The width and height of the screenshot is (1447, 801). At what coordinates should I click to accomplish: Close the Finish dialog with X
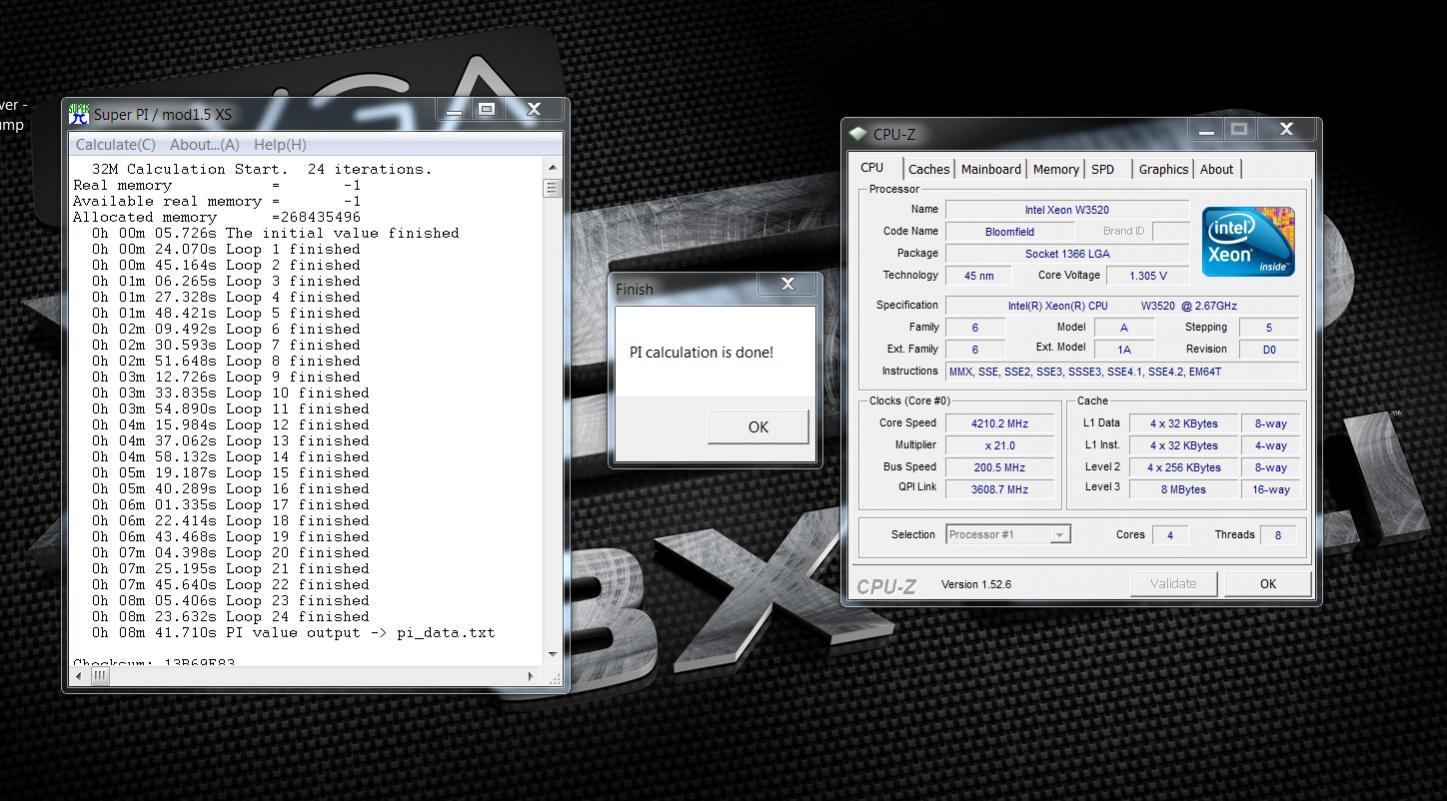(787, 284)
